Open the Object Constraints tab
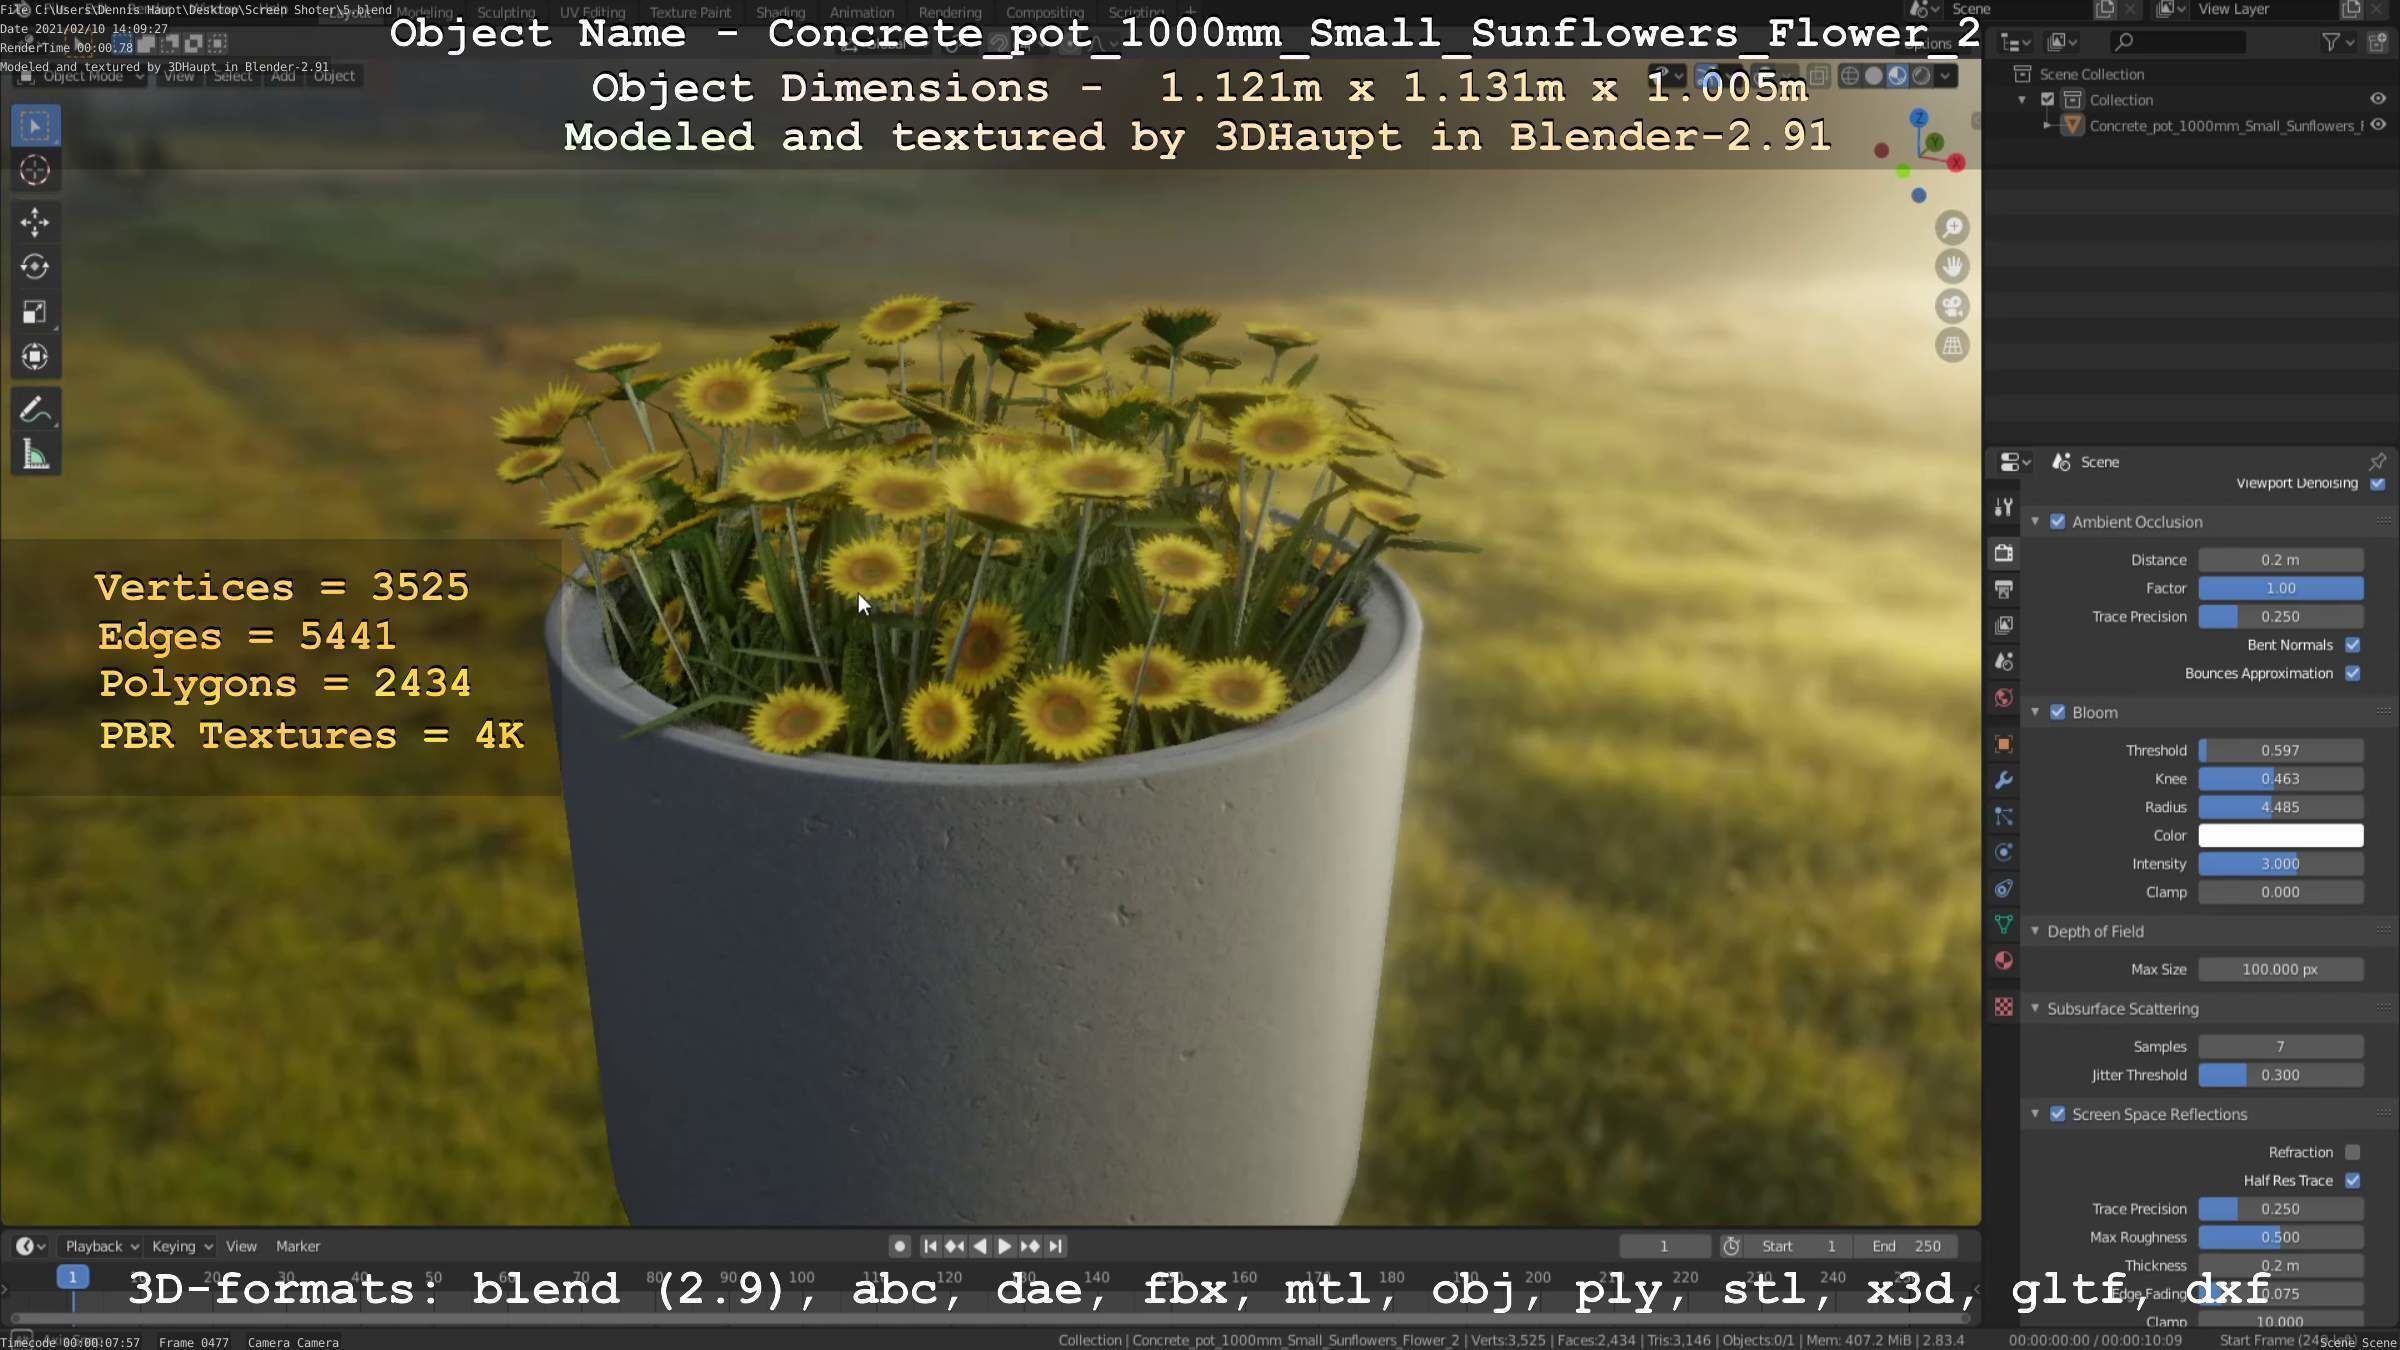The image size is (2400, 1350). [2003, 888]
